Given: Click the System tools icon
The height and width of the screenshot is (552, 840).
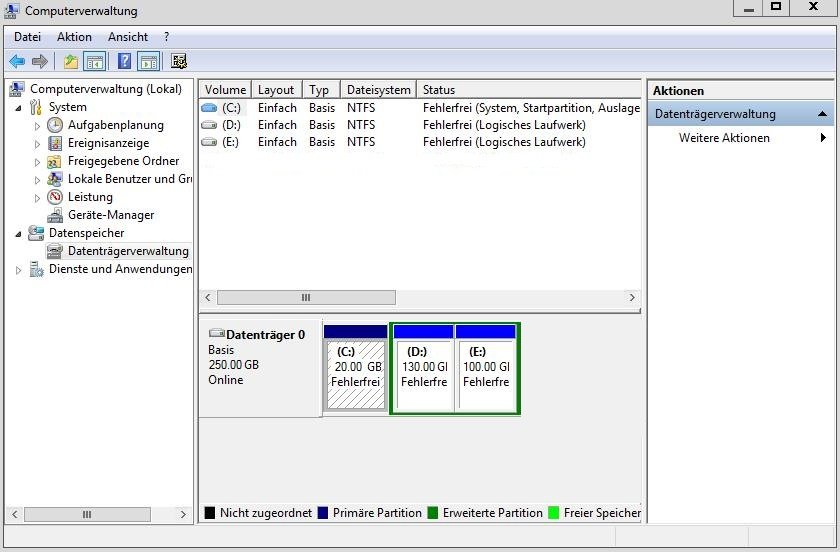Looking at the screenshot, I should click(36, 107).
